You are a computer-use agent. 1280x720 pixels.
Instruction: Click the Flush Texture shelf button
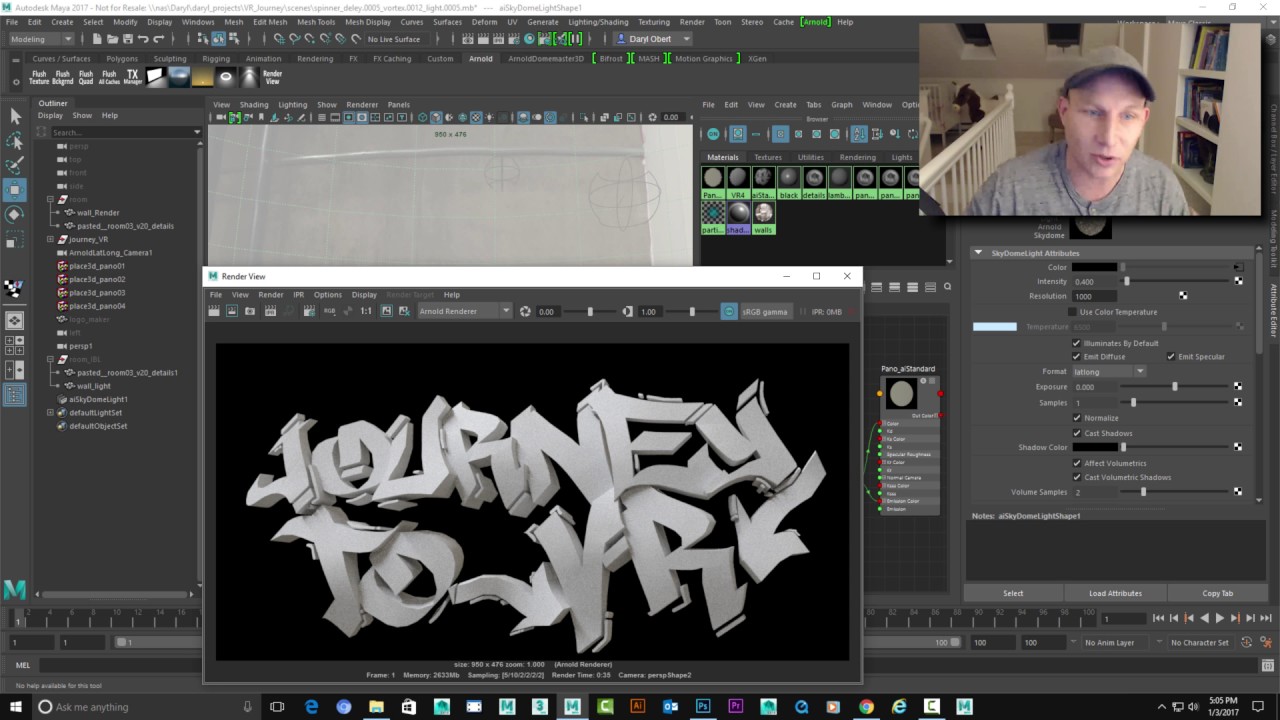coord(39,77)
